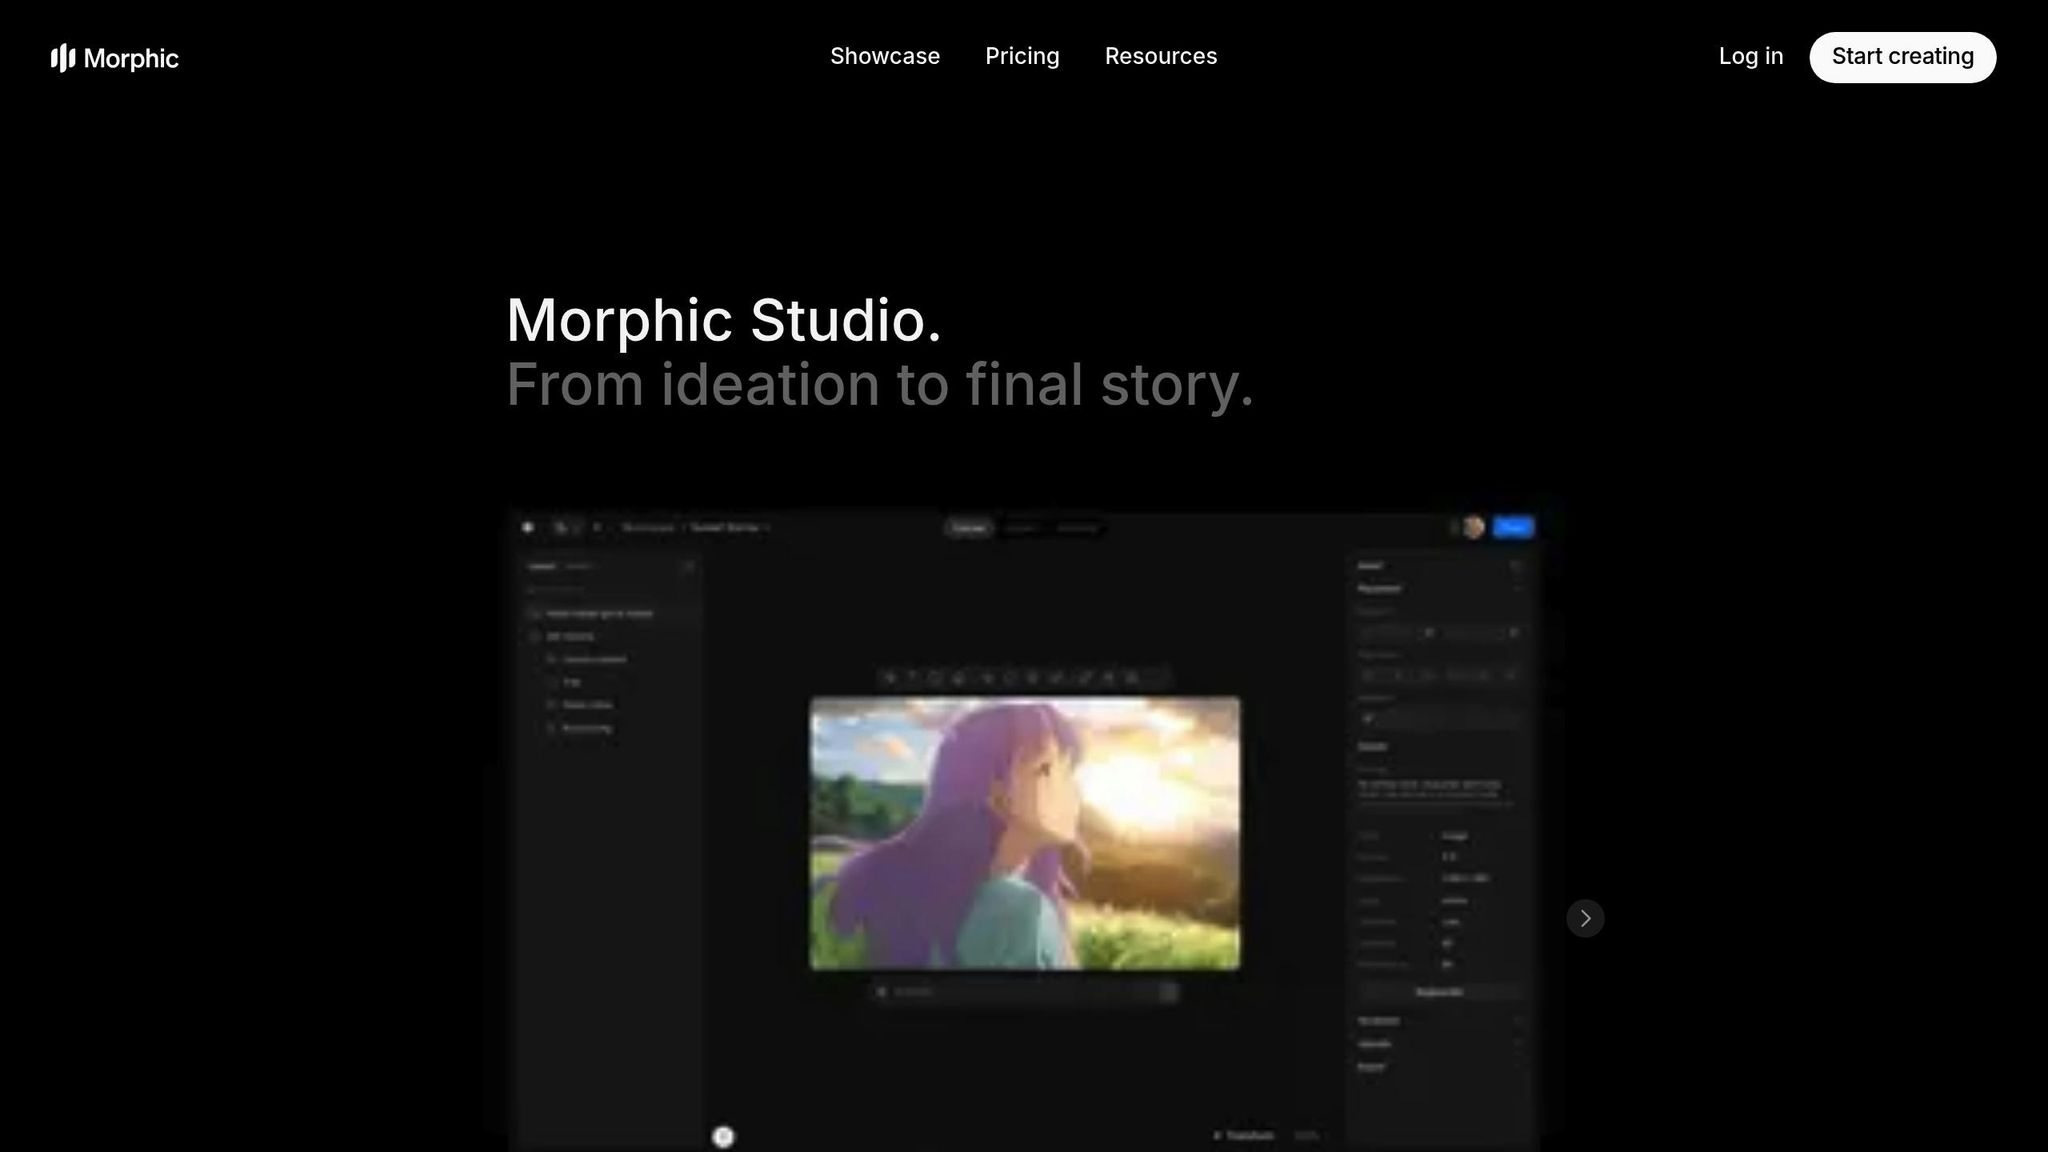Switch to the second tab in the left panel
The image size is (2048, 1152).
pyautogui.click(x=578, y=565)
